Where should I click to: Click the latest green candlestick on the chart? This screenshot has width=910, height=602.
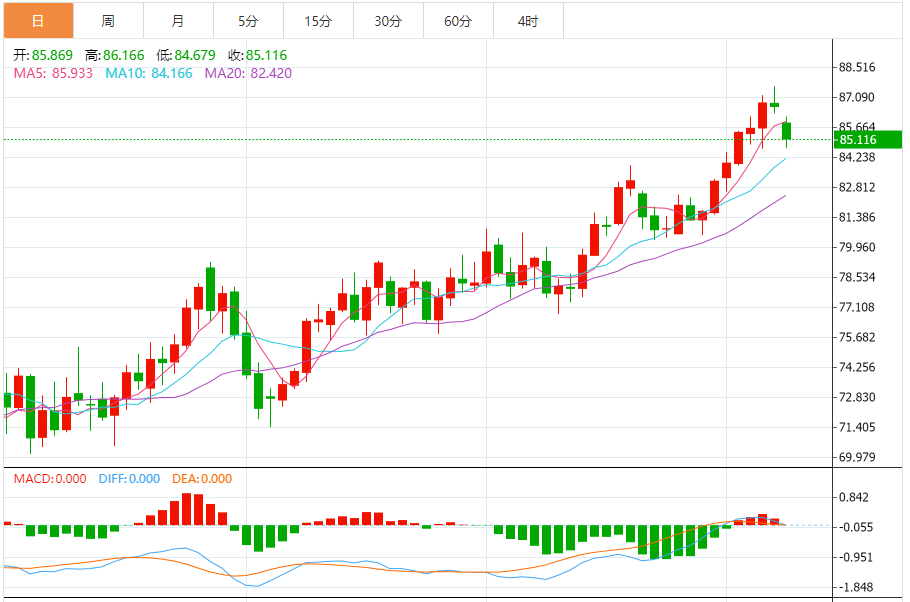click(x=786, y=131)
